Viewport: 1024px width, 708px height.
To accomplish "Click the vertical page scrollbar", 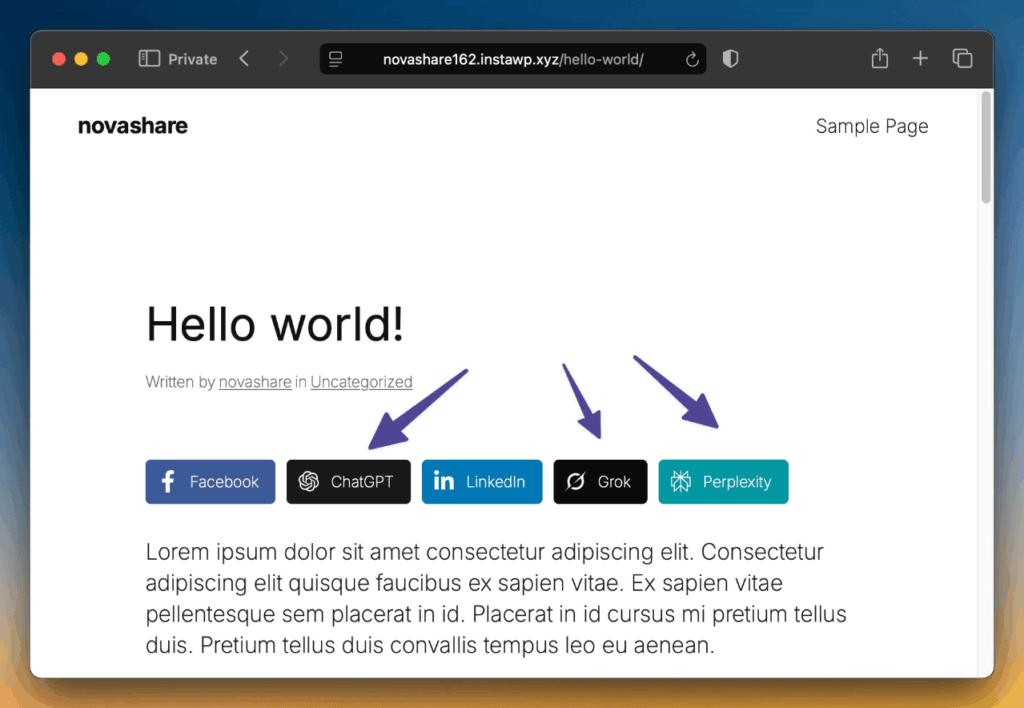I will point(986,148).
